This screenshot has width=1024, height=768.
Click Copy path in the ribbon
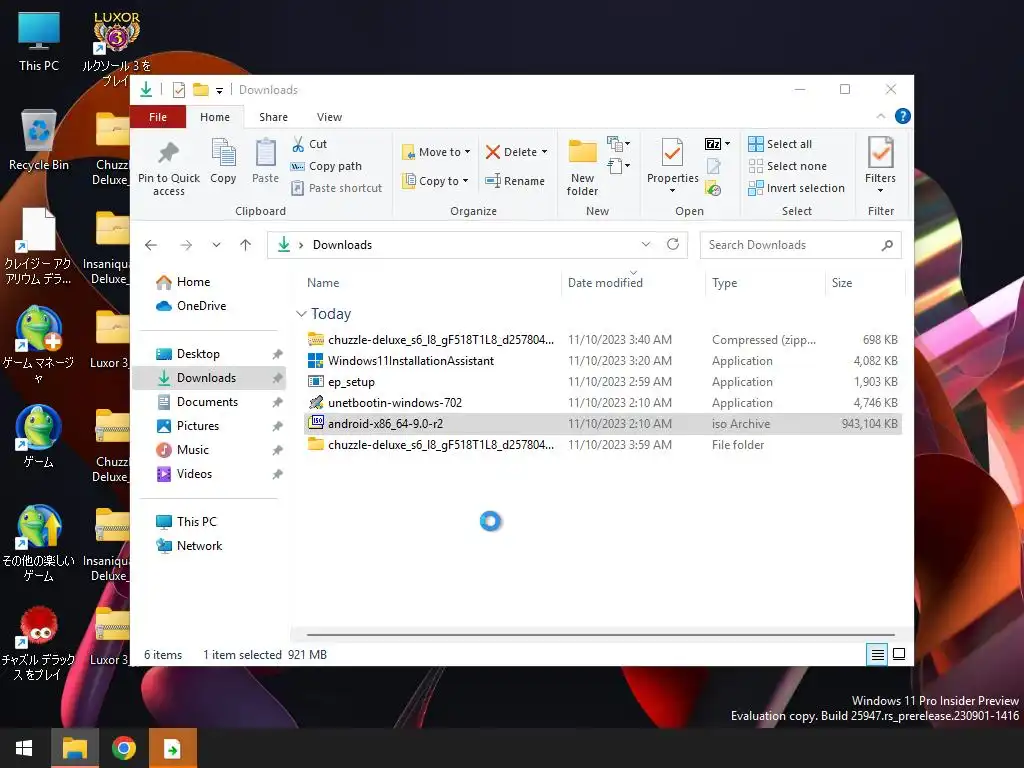coord(326,166)
